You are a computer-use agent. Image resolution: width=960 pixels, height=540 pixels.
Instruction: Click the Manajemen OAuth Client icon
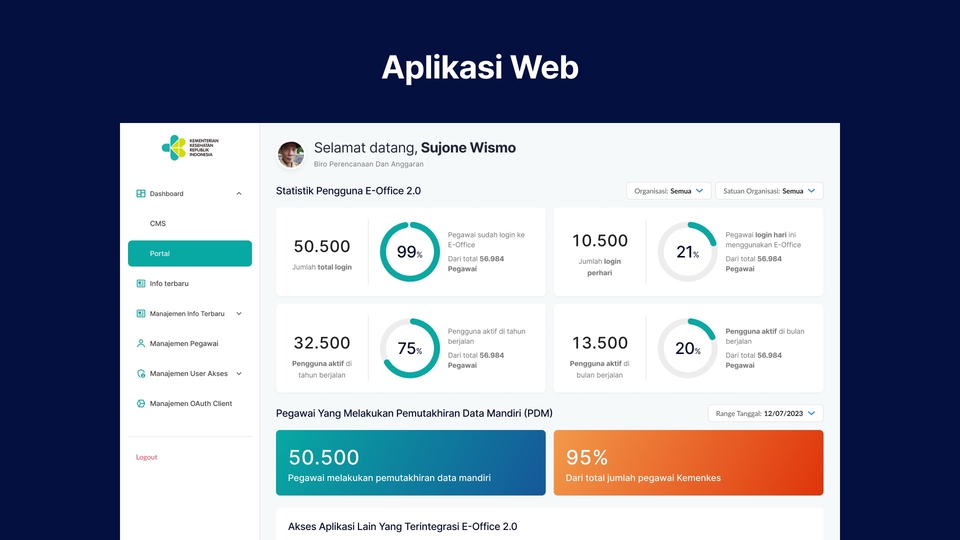tap(141, 404)
